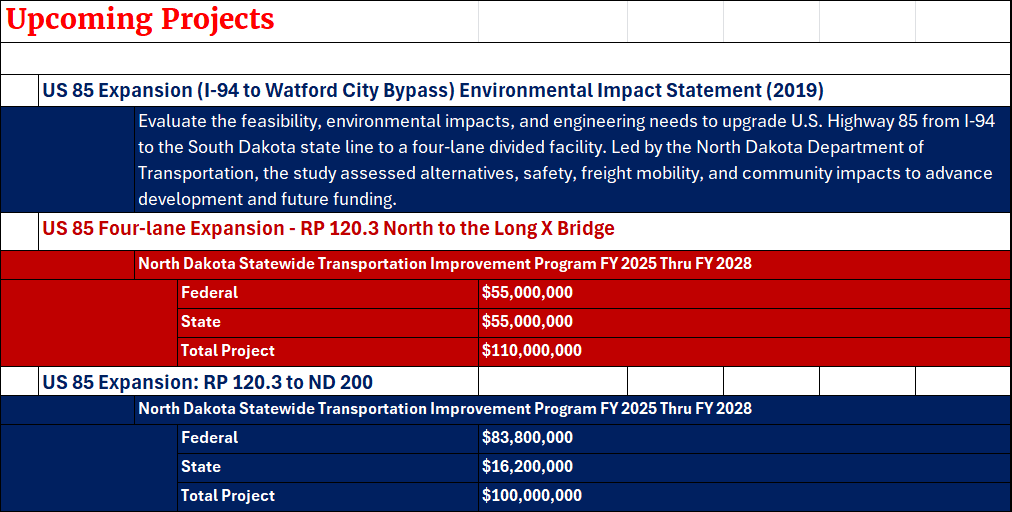Click the State label in the navy section

201,467
